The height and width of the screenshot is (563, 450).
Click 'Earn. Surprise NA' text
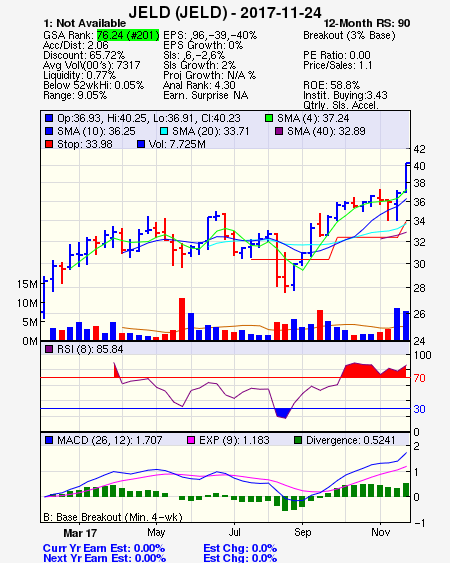[205, 96]
